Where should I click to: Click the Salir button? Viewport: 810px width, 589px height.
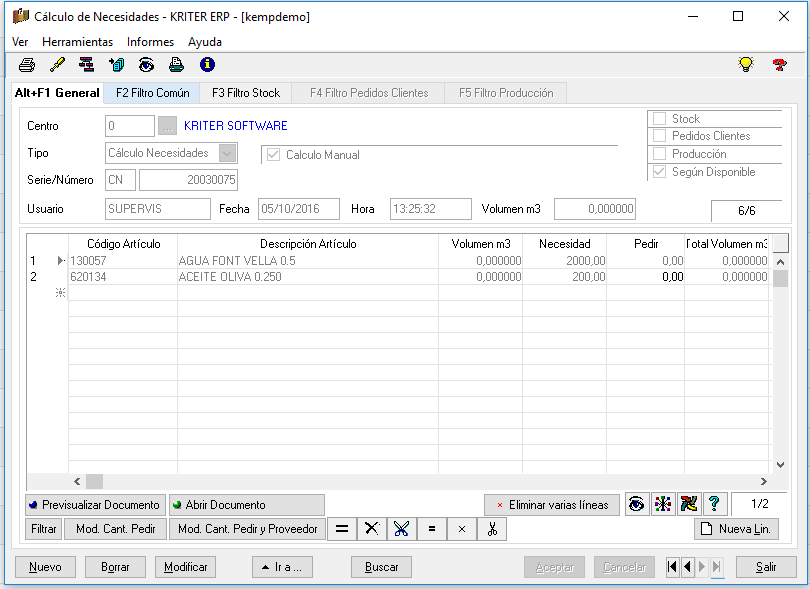pyautogui.click(x=766, y=567)
